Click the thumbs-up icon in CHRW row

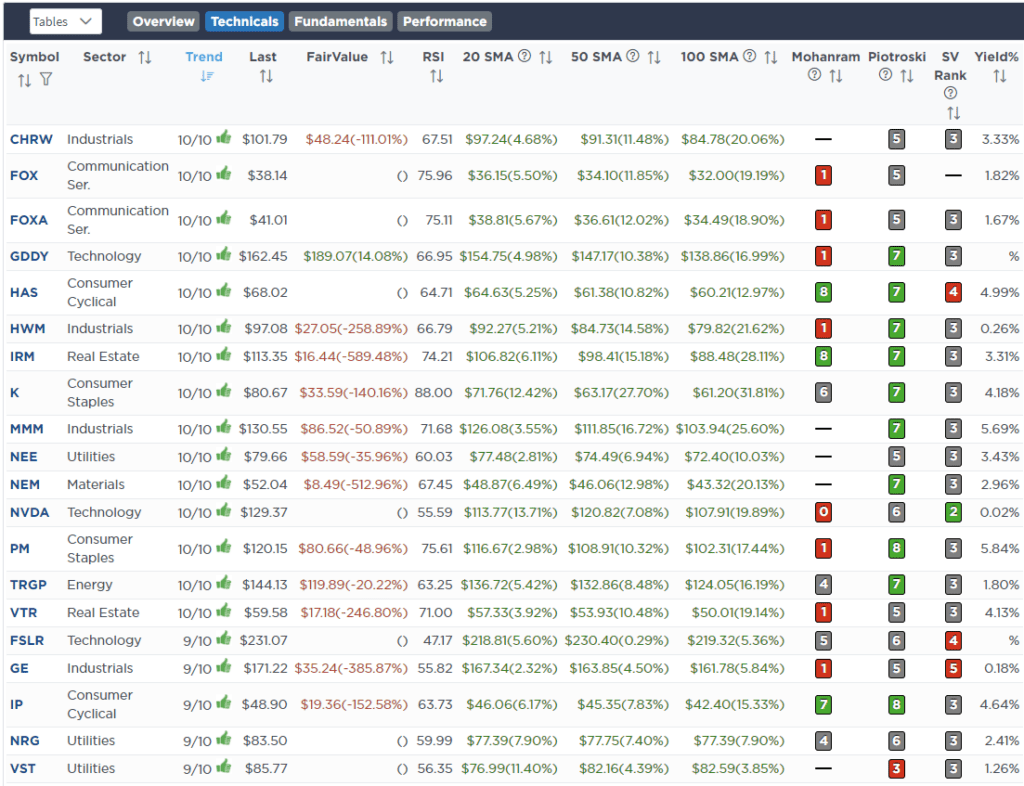(224, 137)
